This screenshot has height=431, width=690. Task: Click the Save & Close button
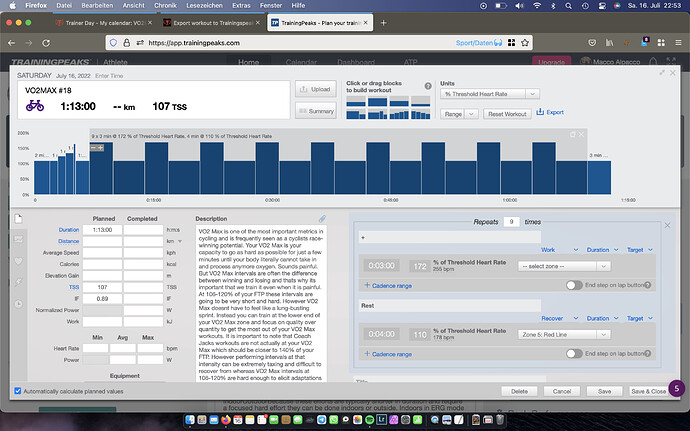648,391
